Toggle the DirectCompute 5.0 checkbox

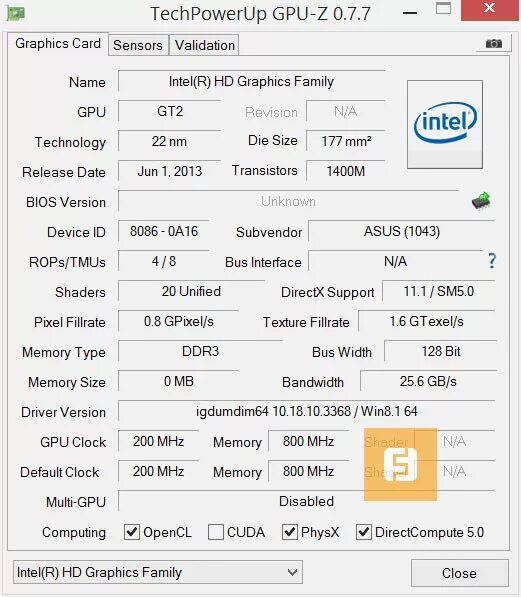pos(363,532)
